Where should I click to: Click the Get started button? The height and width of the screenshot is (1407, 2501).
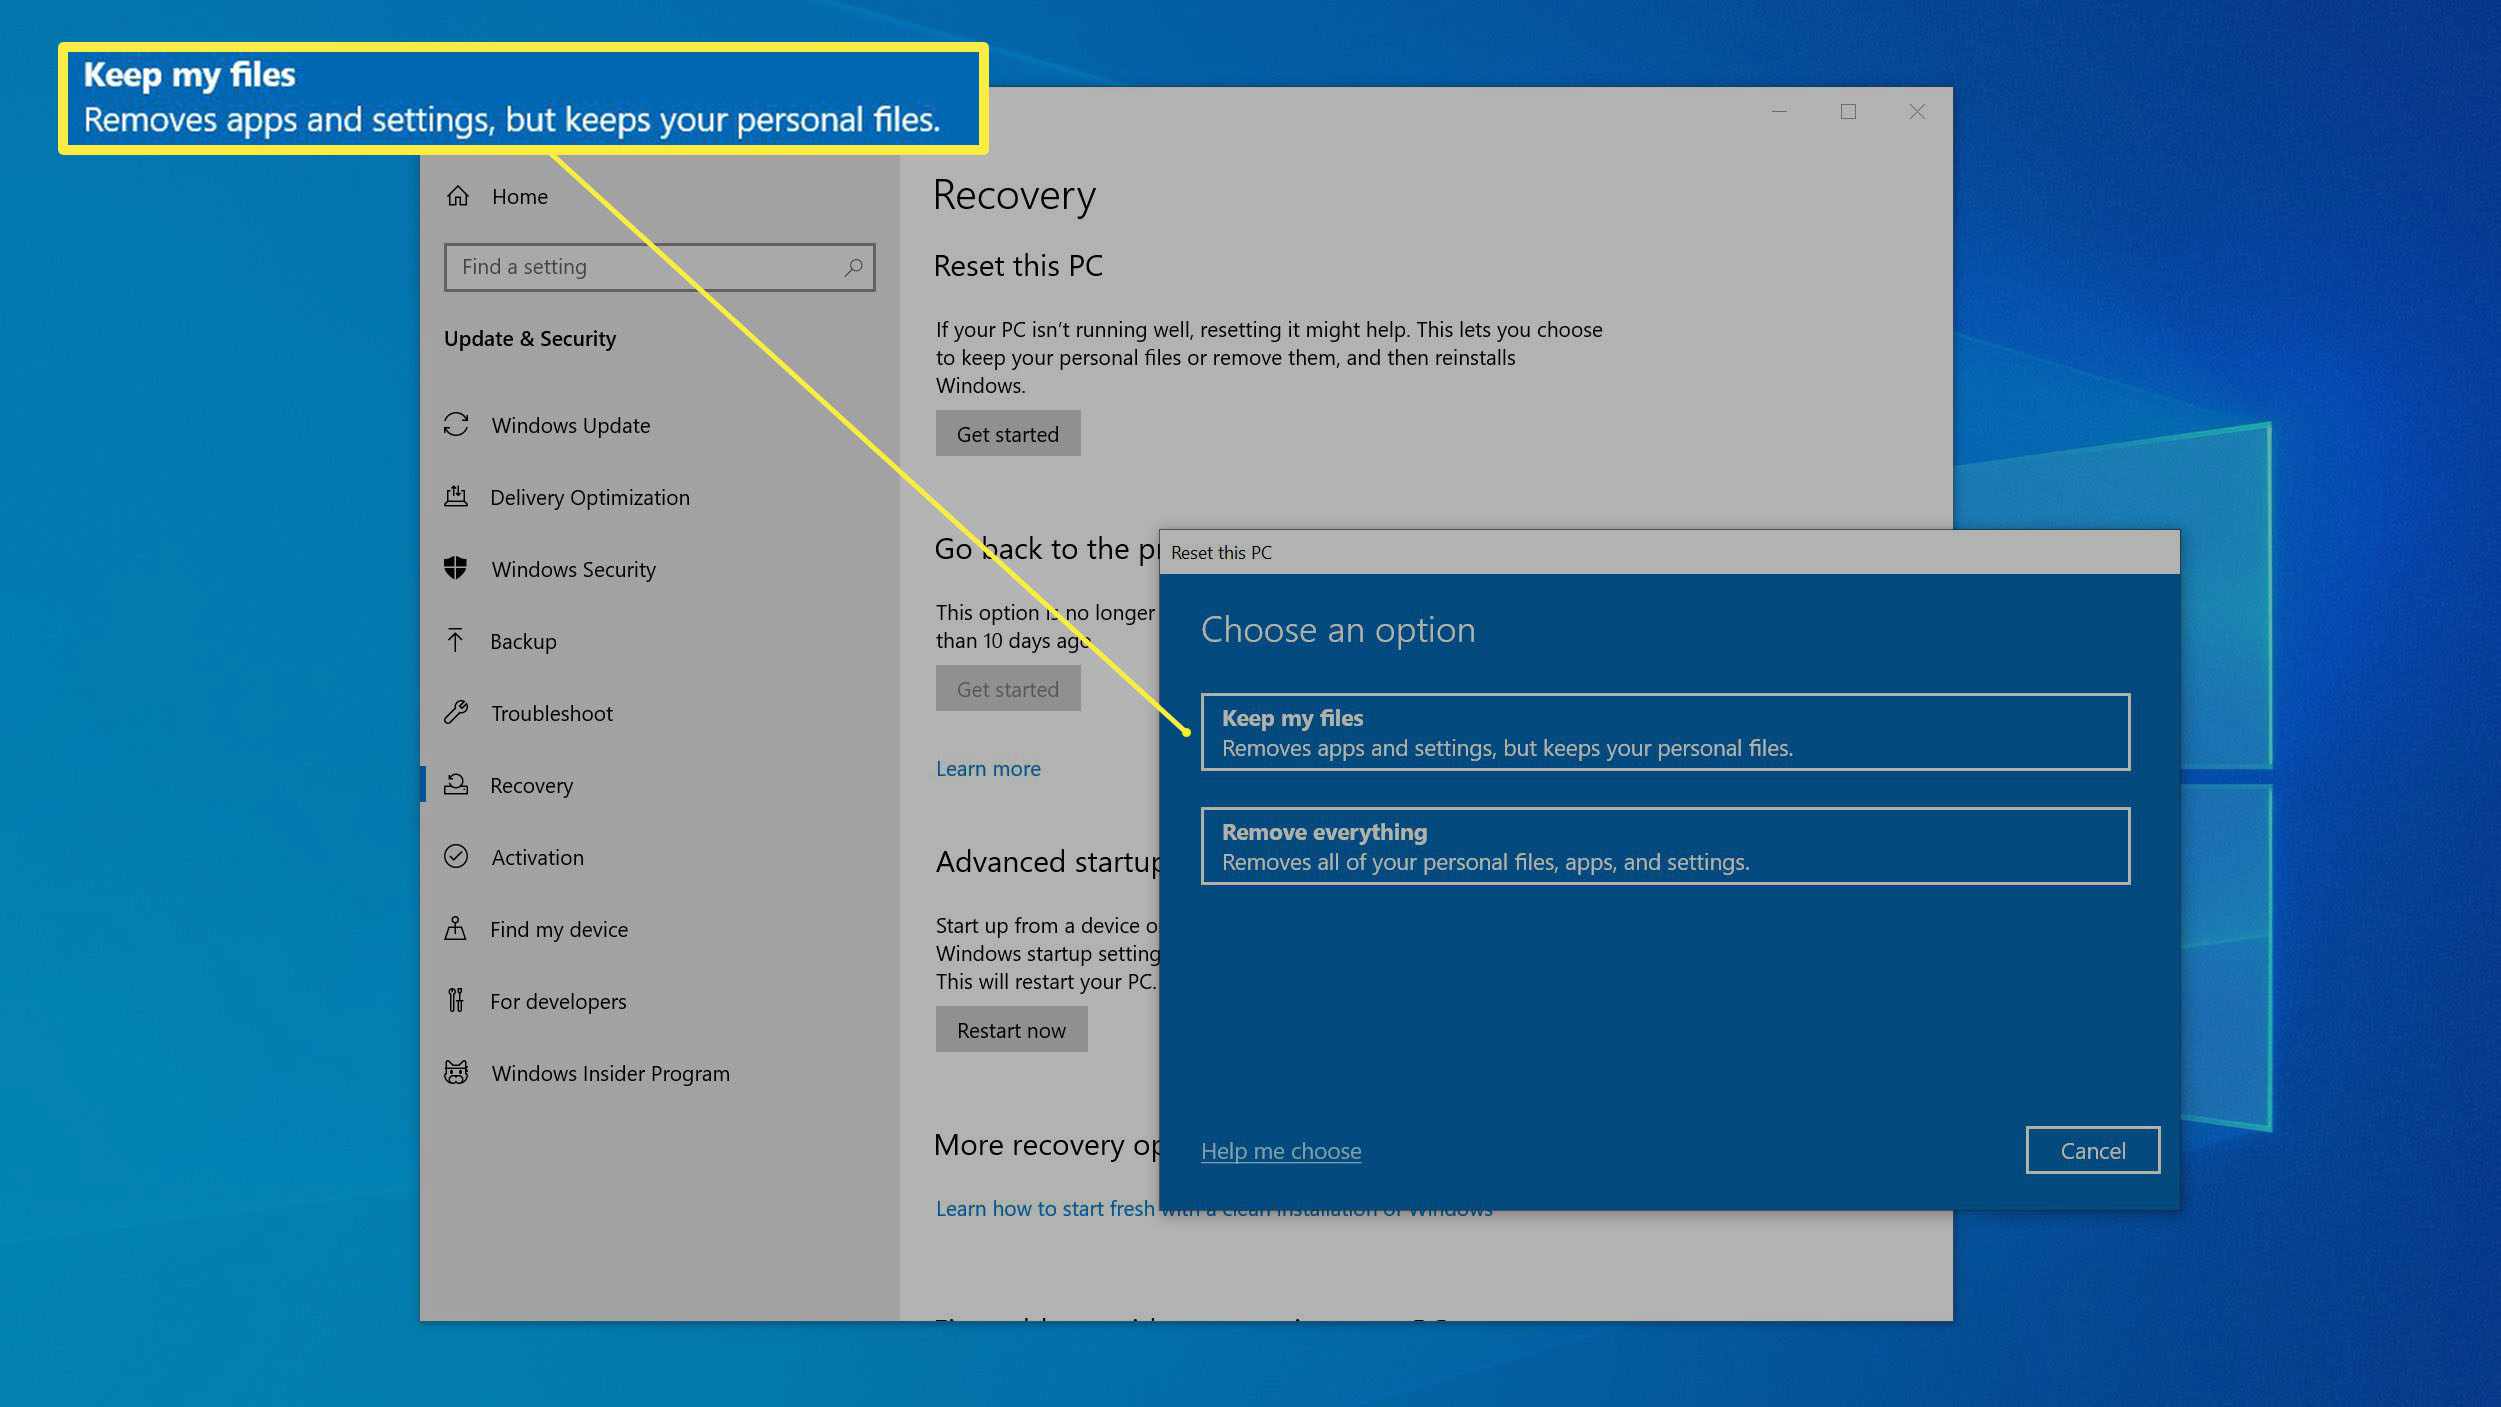[x=1008, y=433]
